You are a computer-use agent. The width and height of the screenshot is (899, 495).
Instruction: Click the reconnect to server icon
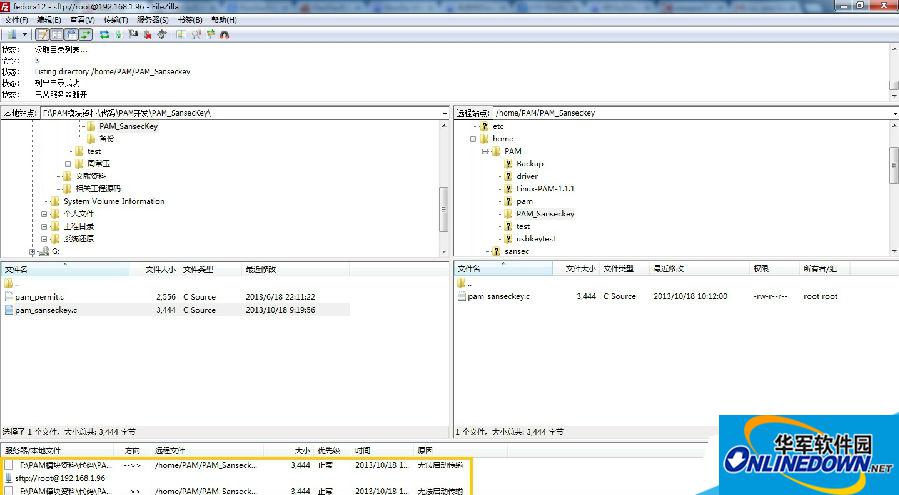[x=161, y=34]
